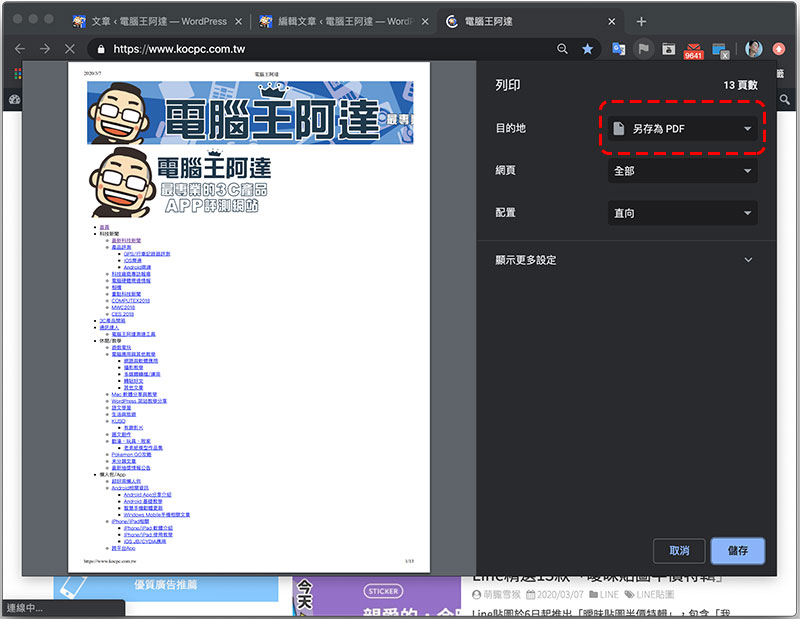This screenshot has height=619, width=800.
Task: Click the 取消 button
Action: coord(679,551)
